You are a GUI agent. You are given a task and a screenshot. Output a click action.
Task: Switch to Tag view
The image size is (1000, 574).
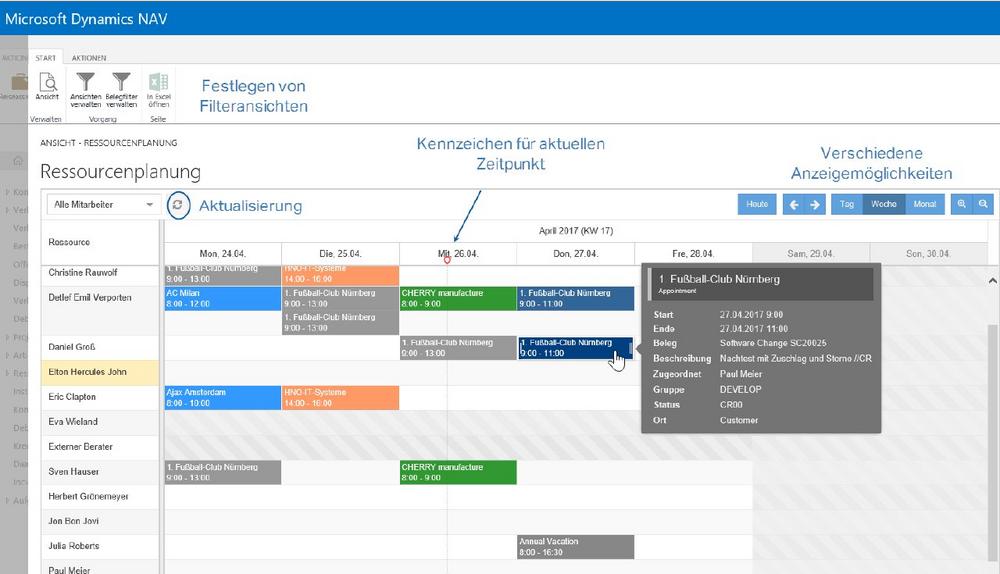846,204
